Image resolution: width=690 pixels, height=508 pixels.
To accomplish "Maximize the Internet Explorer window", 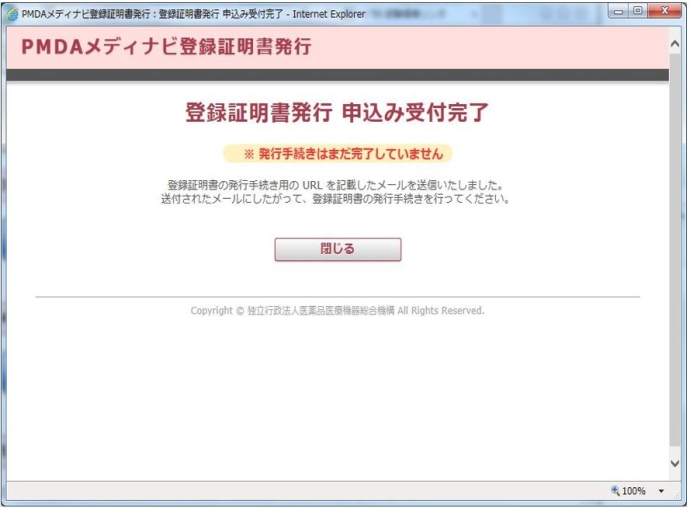I will tap(638, 11).
